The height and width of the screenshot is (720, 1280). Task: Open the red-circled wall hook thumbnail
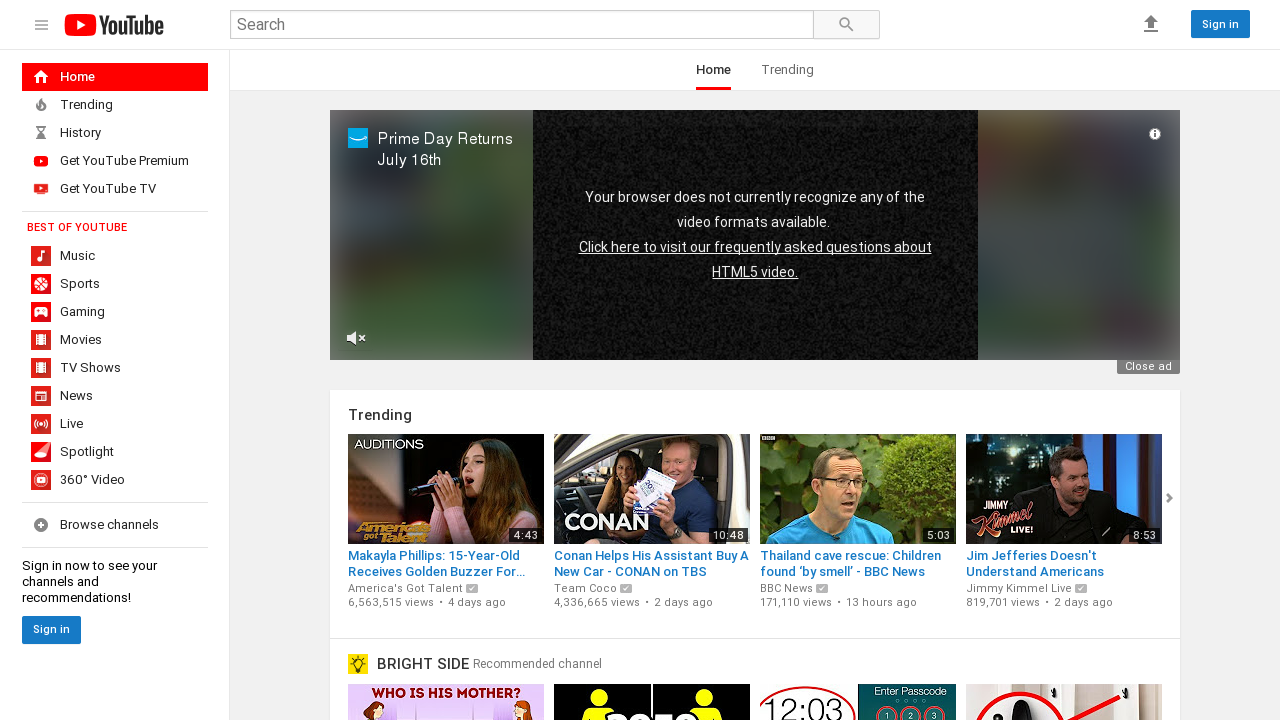1064,702
